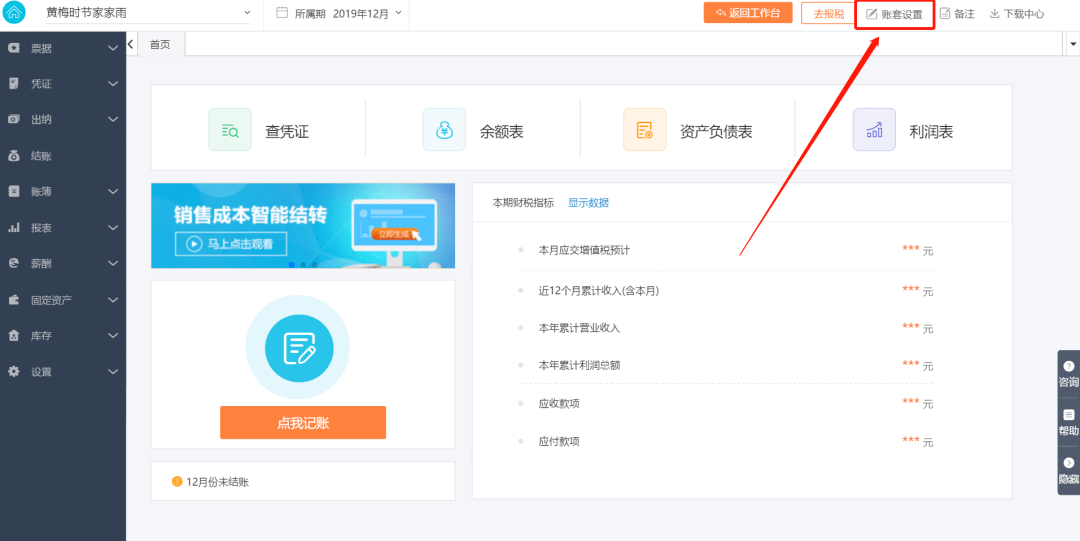
Task: Open 帮助 help icon on right panel
Action: [1069, 422]
